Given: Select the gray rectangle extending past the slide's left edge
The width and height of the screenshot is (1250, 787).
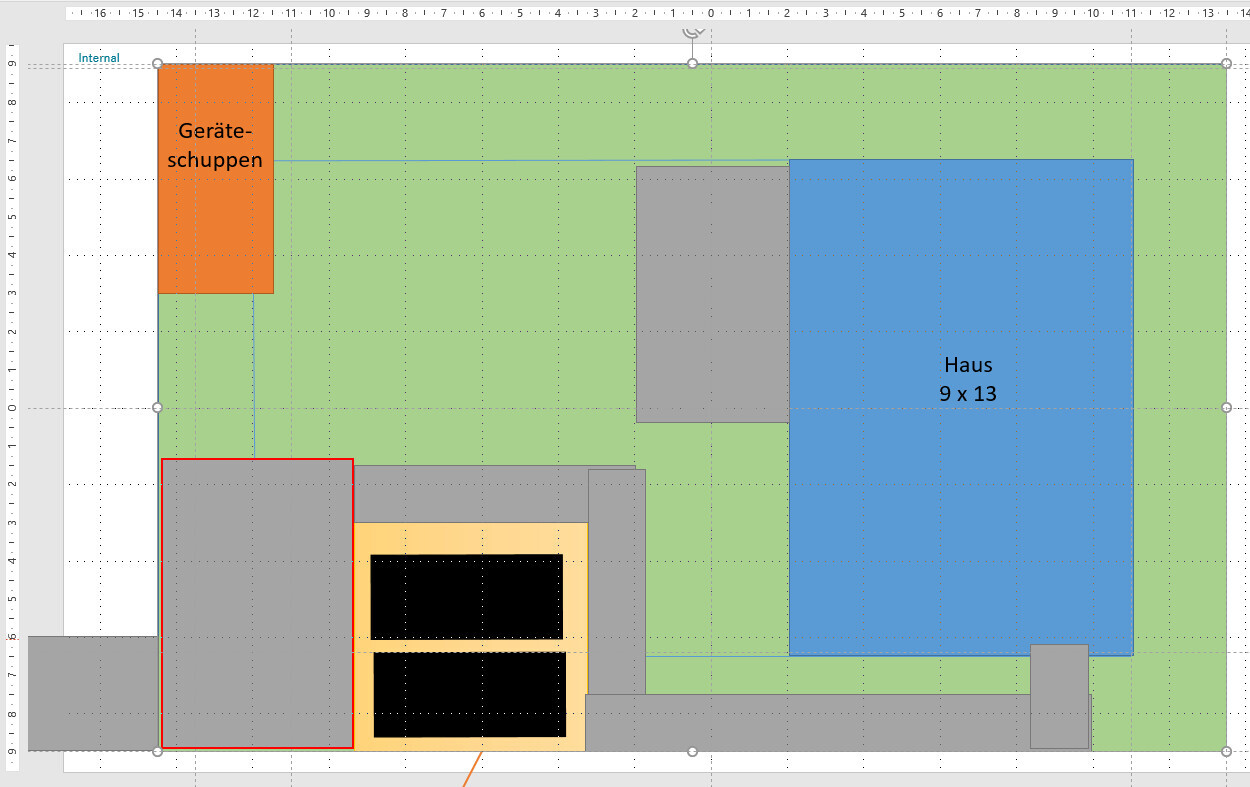Looking at the screenshot, I should pos(92,692).
